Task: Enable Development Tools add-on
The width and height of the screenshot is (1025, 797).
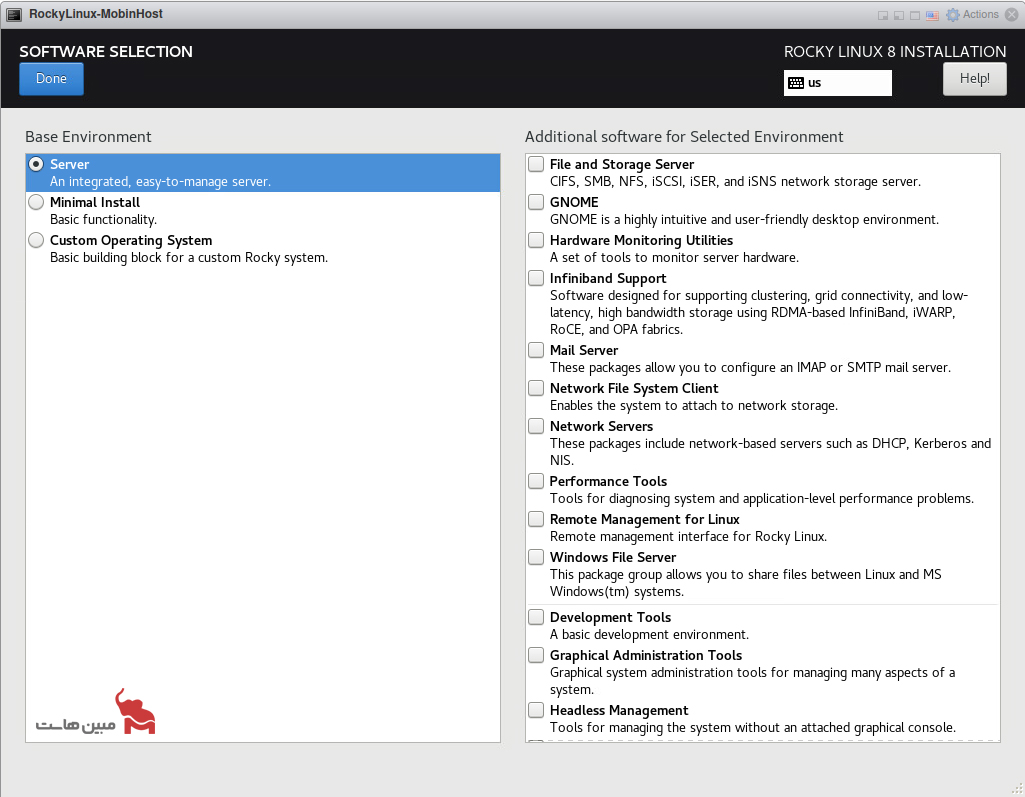Action: tap(536, 617)
